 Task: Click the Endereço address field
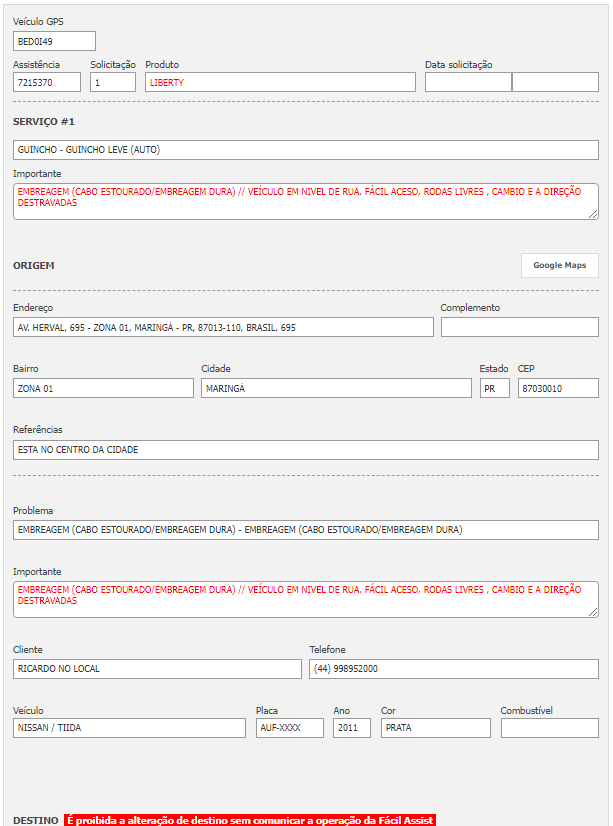(x=223, y=327)
